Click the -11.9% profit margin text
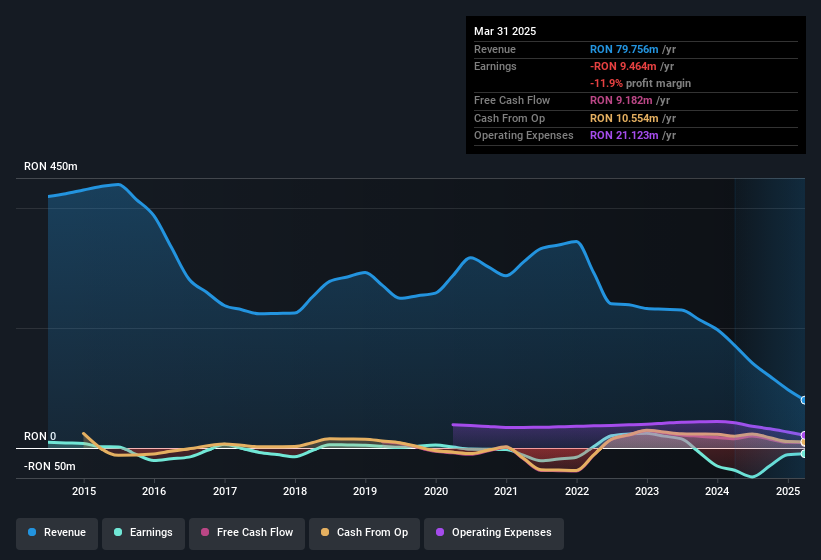 pos(640,83)
